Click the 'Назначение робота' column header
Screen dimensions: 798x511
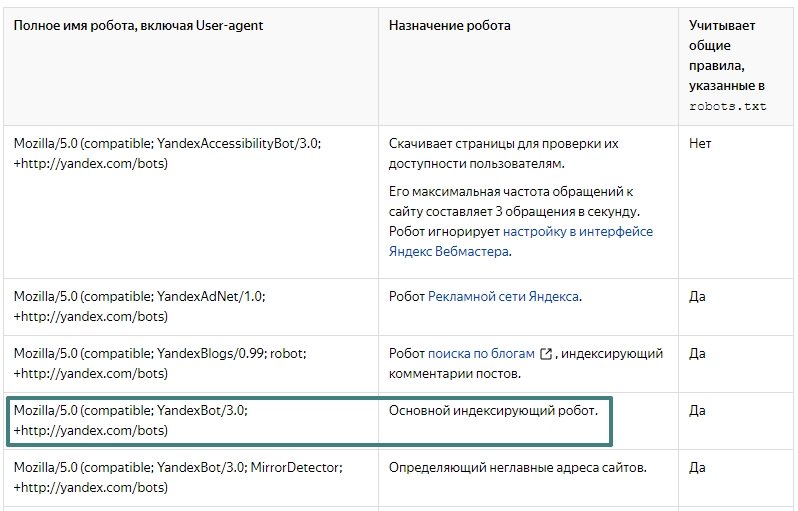pos(449,26)
